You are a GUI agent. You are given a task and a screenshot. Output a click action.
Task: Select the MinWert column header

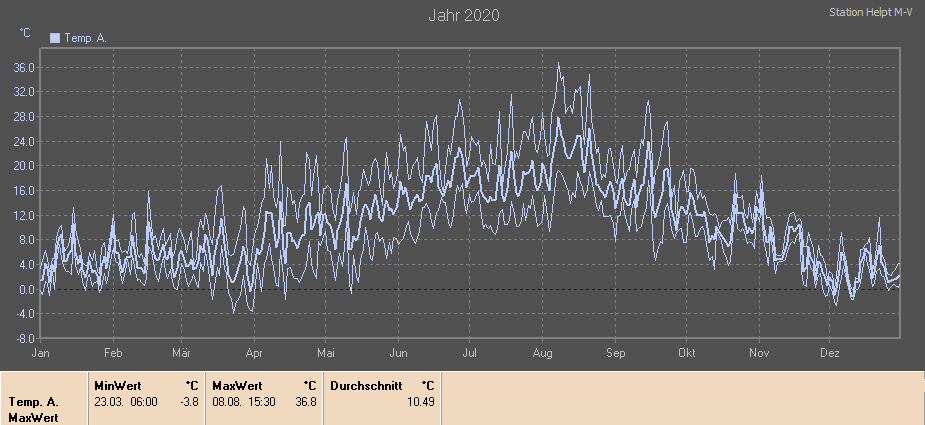[x=117, y=385]
